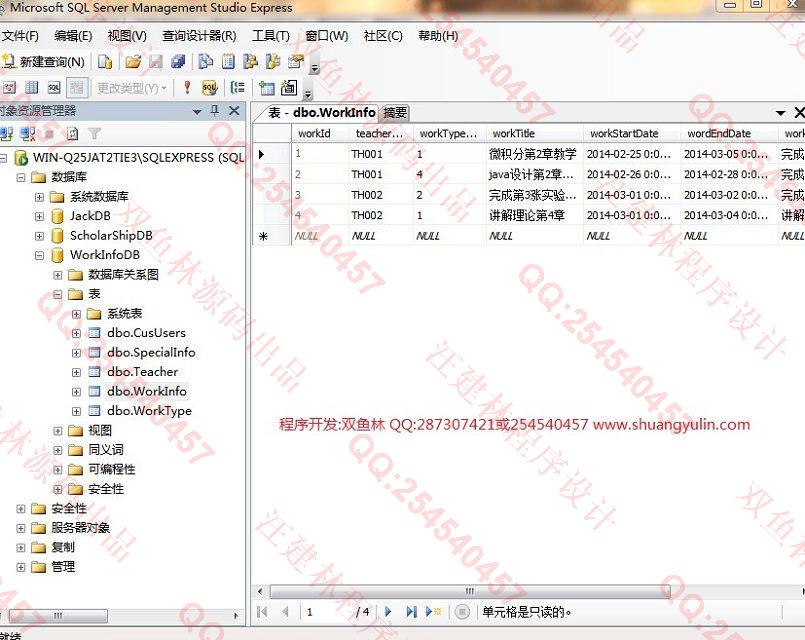Open the 视图(V) menu
The height and width of the screenshot is (640, 805).
tap(127, 35)
